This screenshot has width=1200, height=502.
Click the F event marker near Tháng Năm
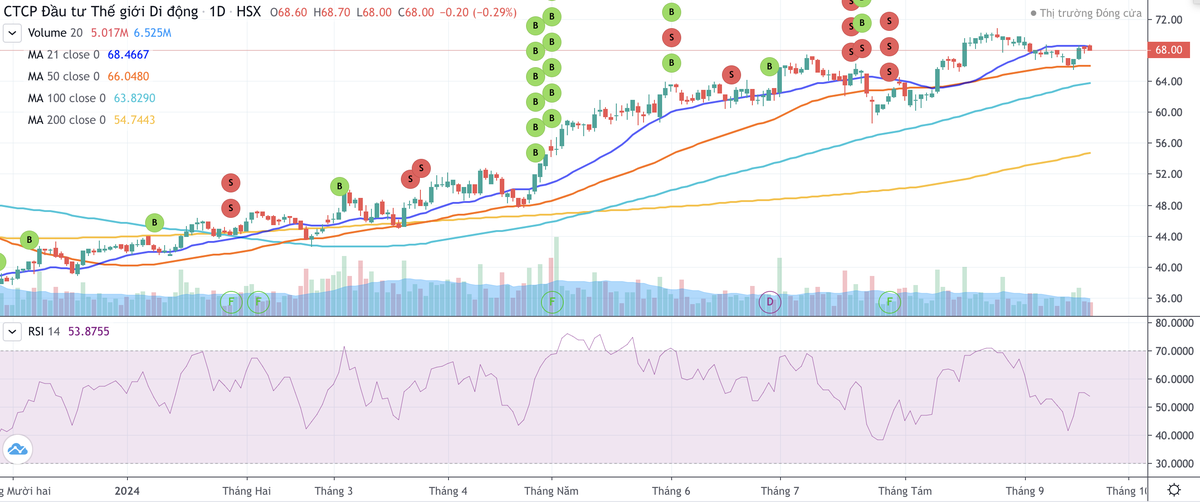coord(551,300)
